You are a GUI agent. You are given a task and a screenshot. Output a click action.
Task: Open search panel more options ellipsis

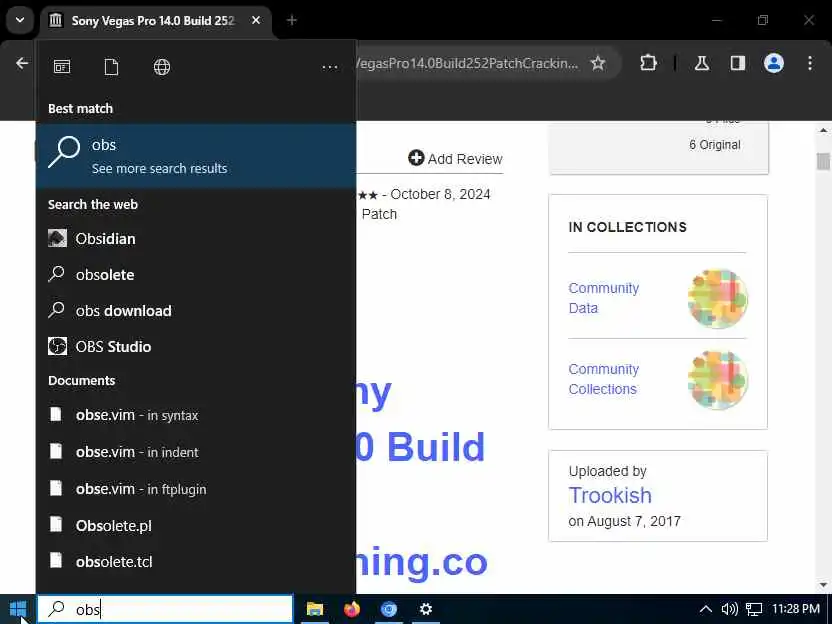(x=330, y=67)
